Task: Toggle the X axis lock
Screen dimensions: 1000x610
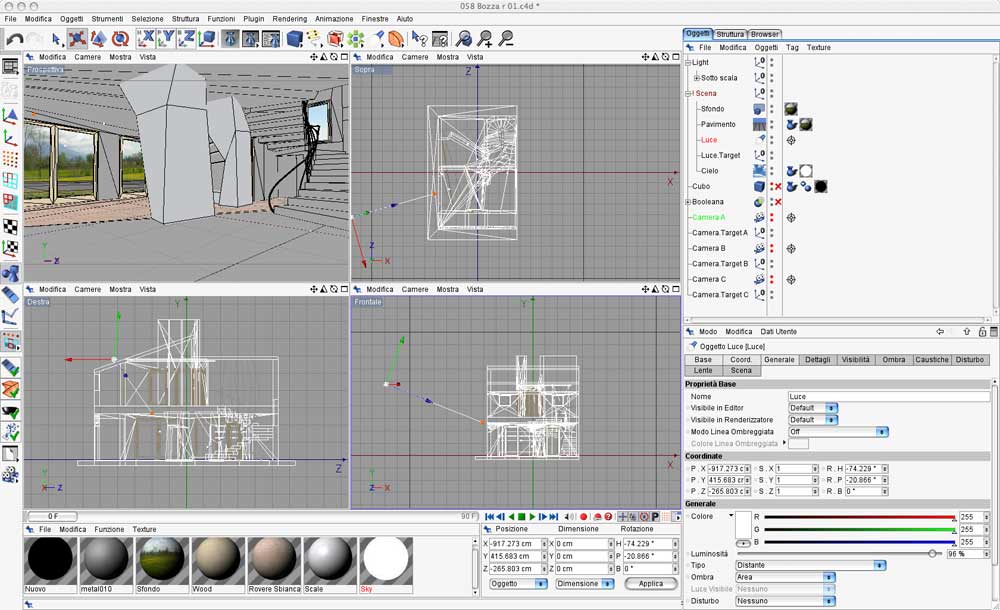Action: tap(146, 39)
